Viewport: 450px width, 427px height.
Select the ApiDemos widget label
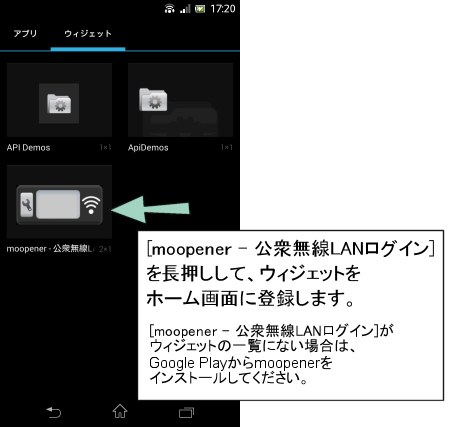coord(148,148)
